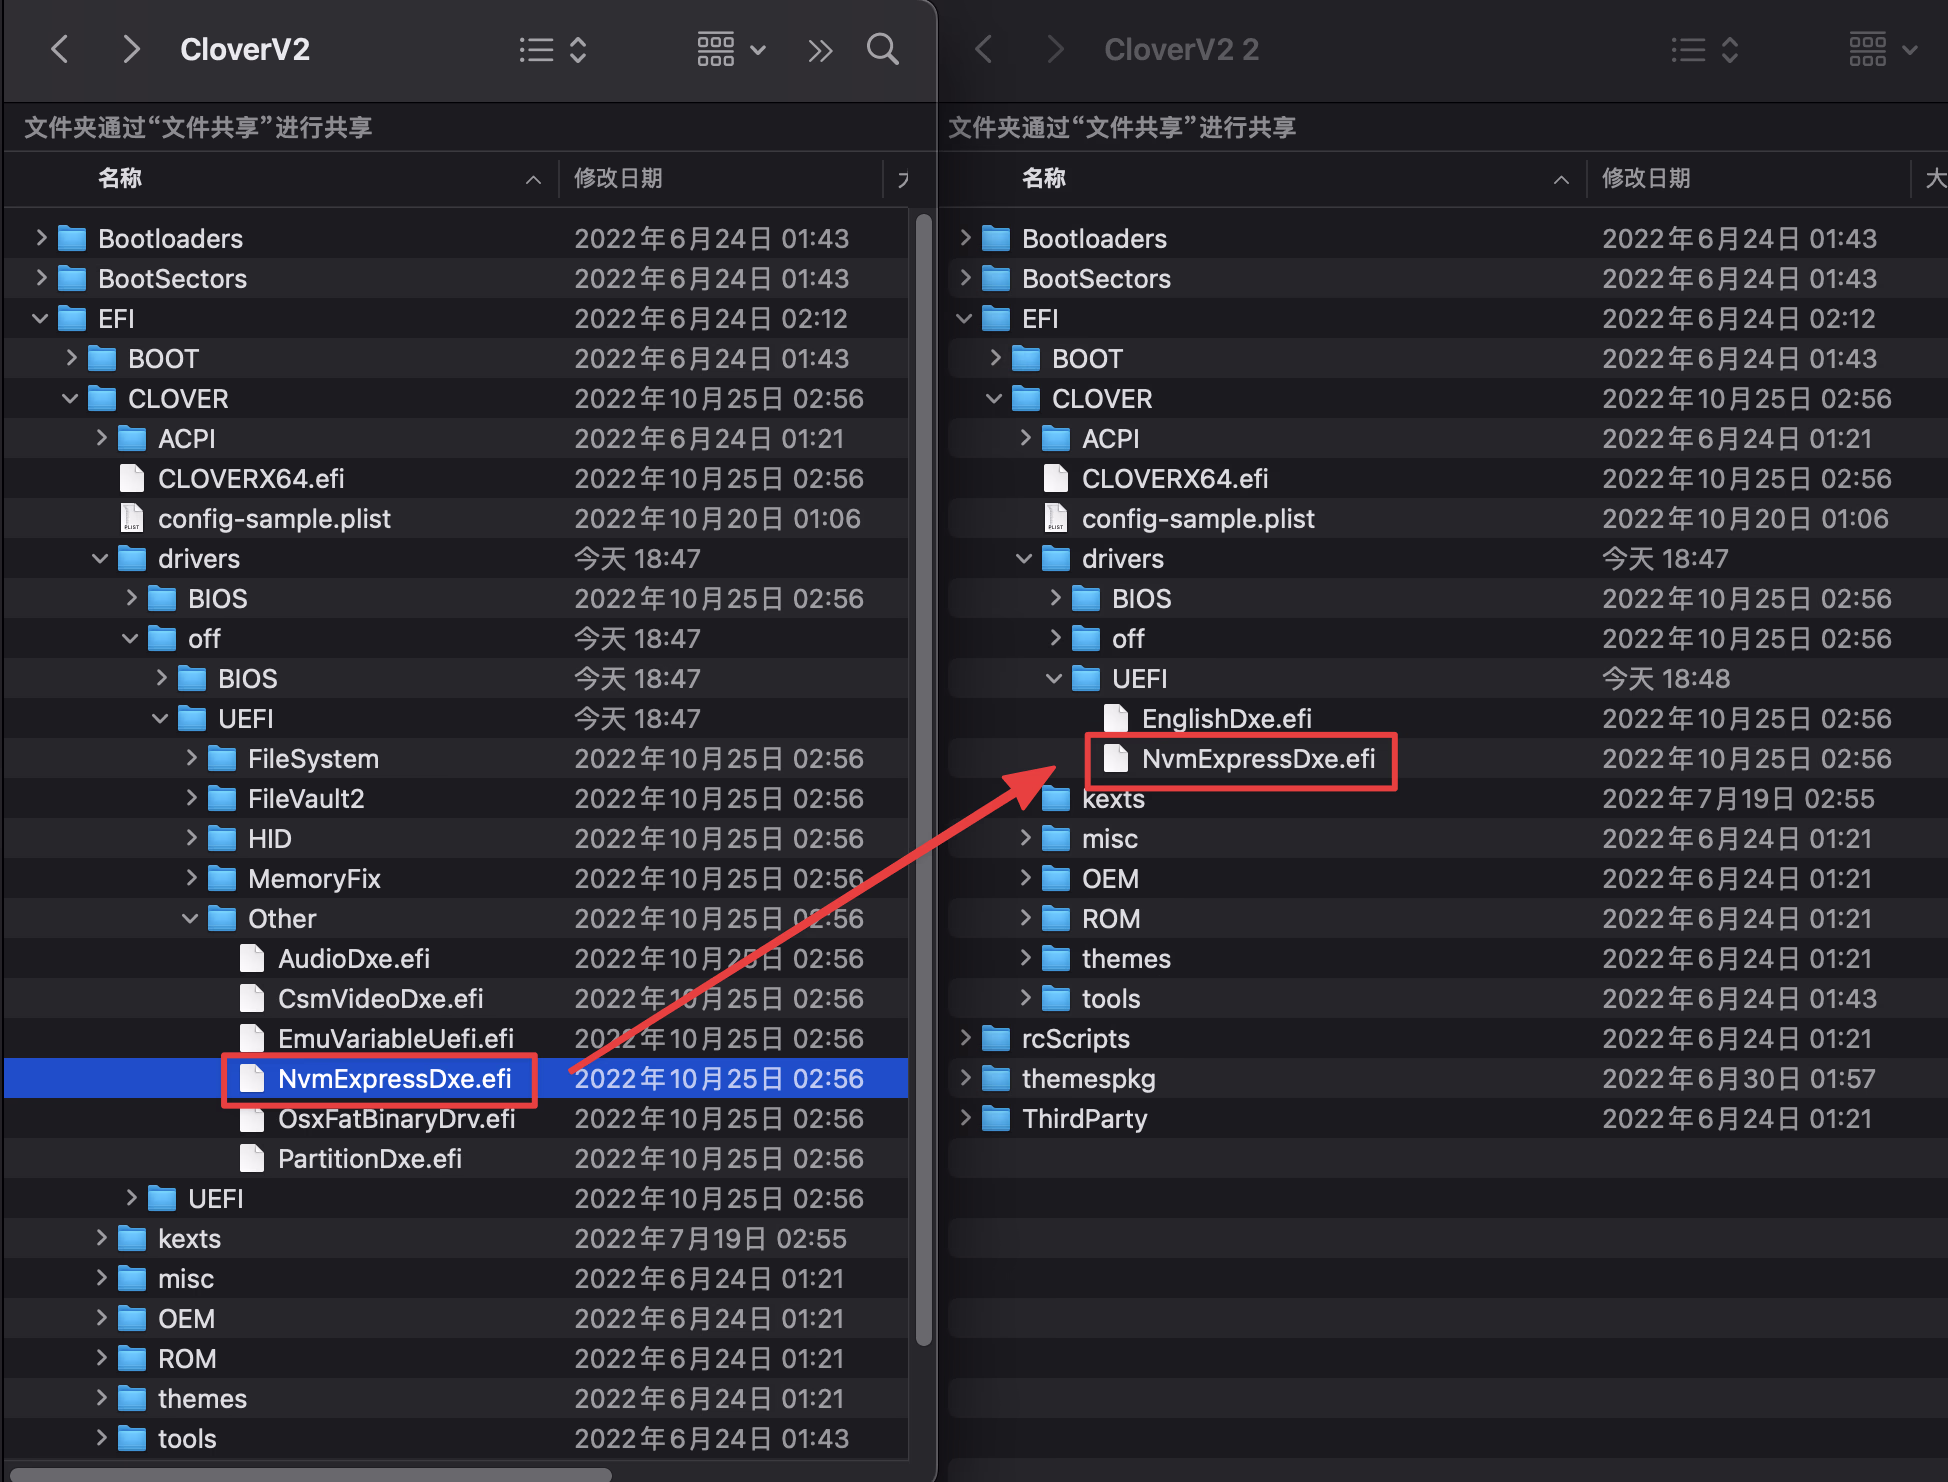This screenshot has width=1948, height=1482.
Task: Click back arrow in CloverV2 window
Action: point(60,49)
